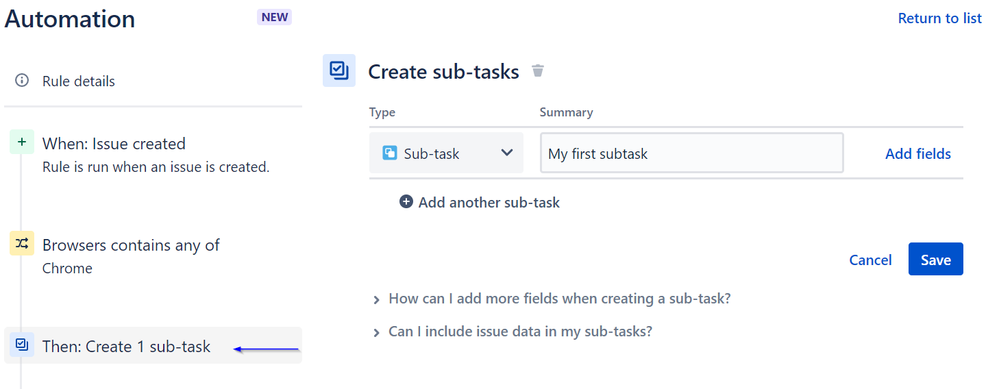
Task: Click the large Create sub-tasks header icon
Action: tap(339, 70)
